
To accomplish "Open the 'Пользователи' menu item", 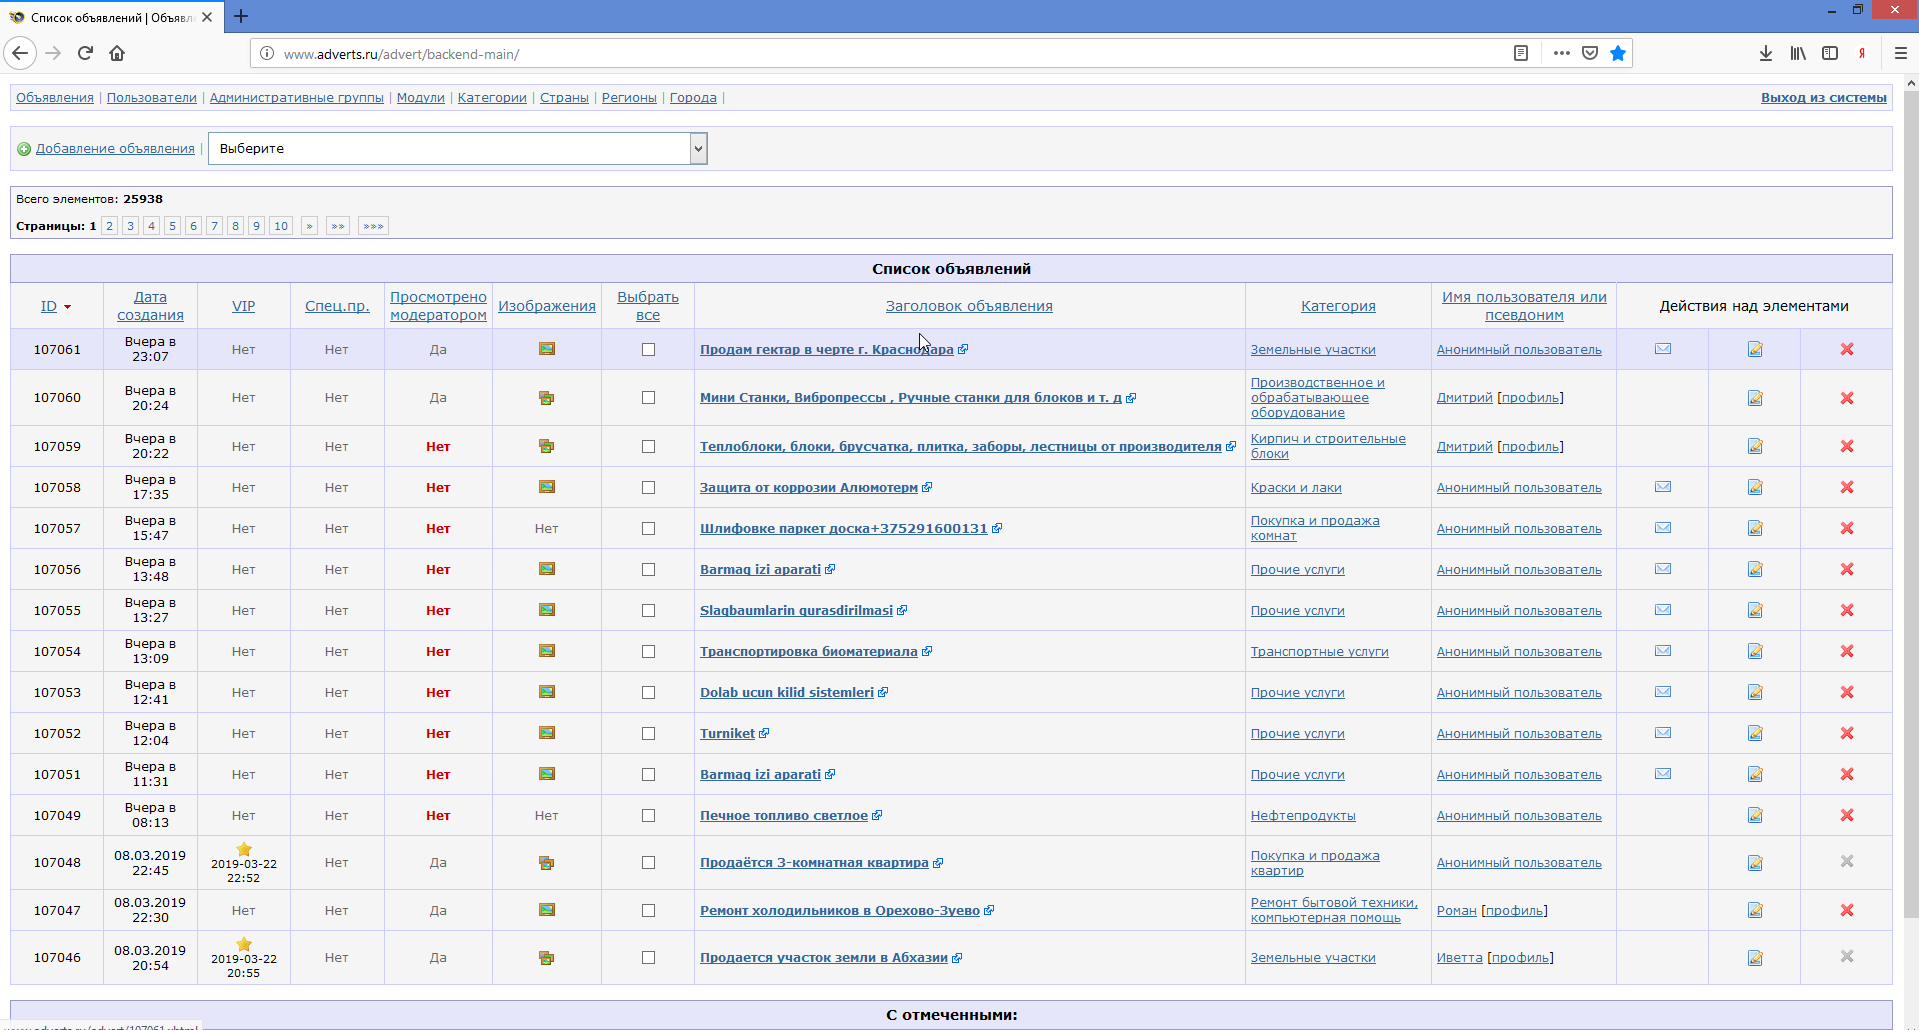I will pos(151,98).
